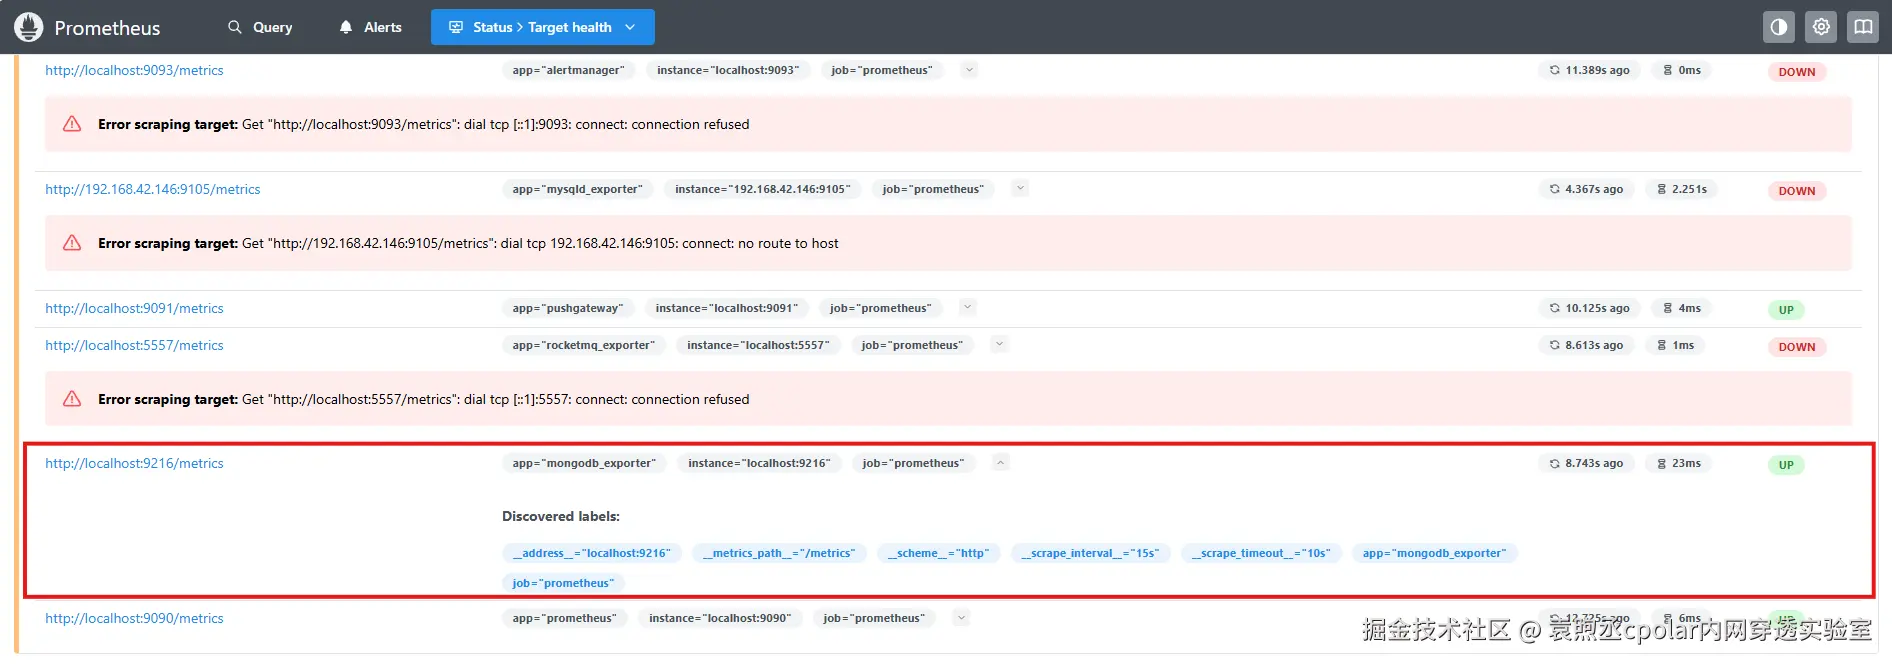Click the DOWN status badge for localhost:9093
This screenshot has width=1892, height=664.
[x=1796, y=72]
